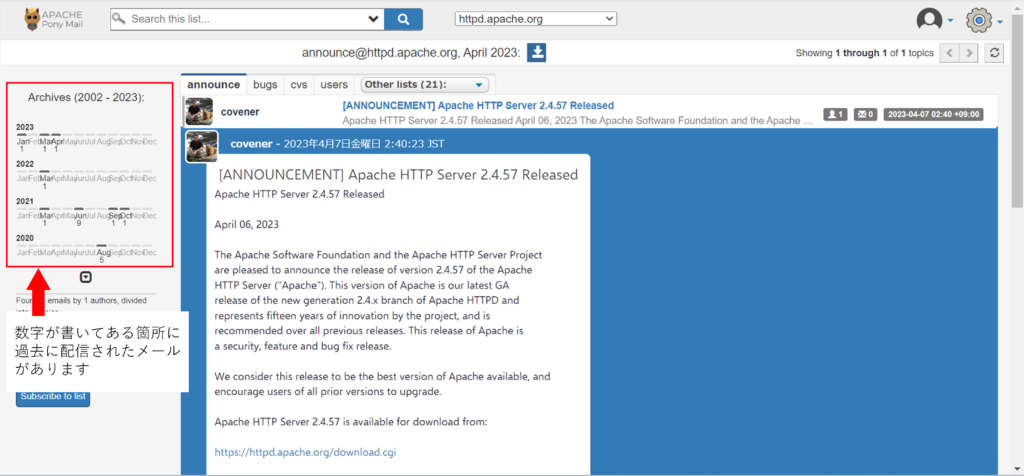
Task: Expand older archive years with the down arrow
Action: click(x=86, y=278)
